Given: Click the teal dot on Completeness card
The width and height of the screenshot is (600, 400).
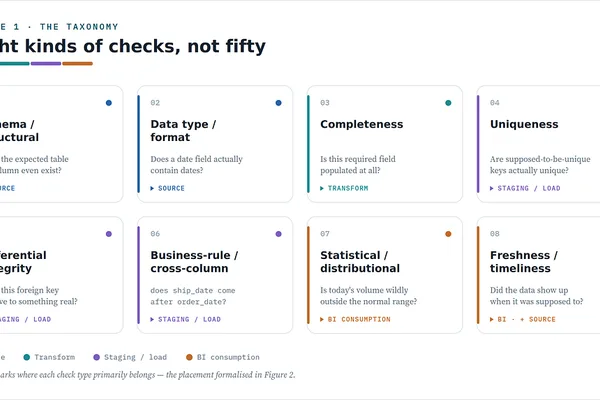Looking at the screenshot, I should pos(448,103).
